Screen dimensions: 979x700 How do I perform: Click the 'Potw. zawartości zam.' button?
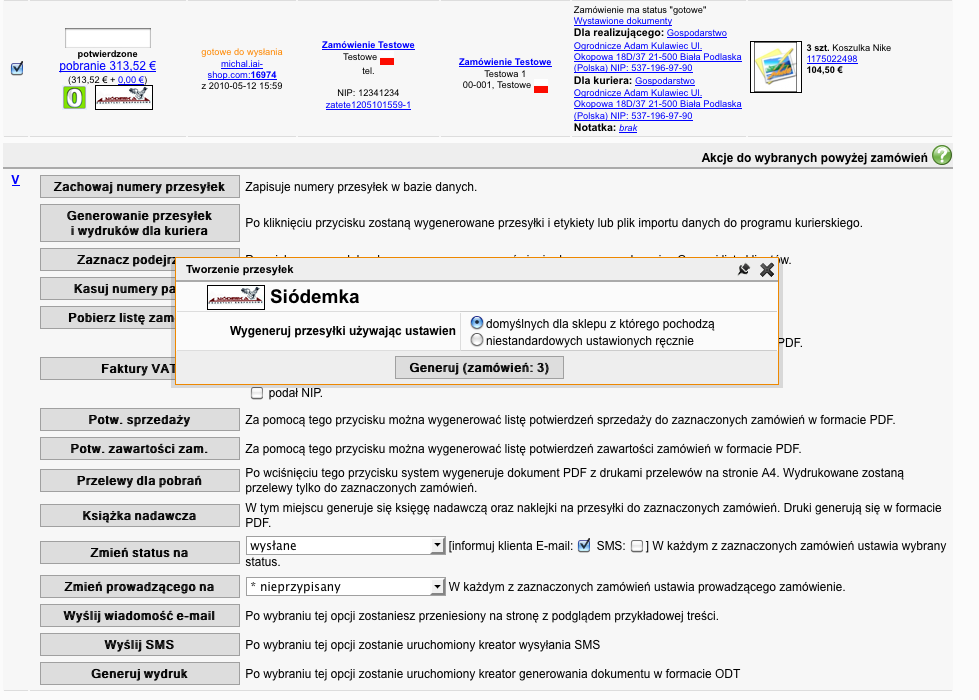(x=140, y=448)
